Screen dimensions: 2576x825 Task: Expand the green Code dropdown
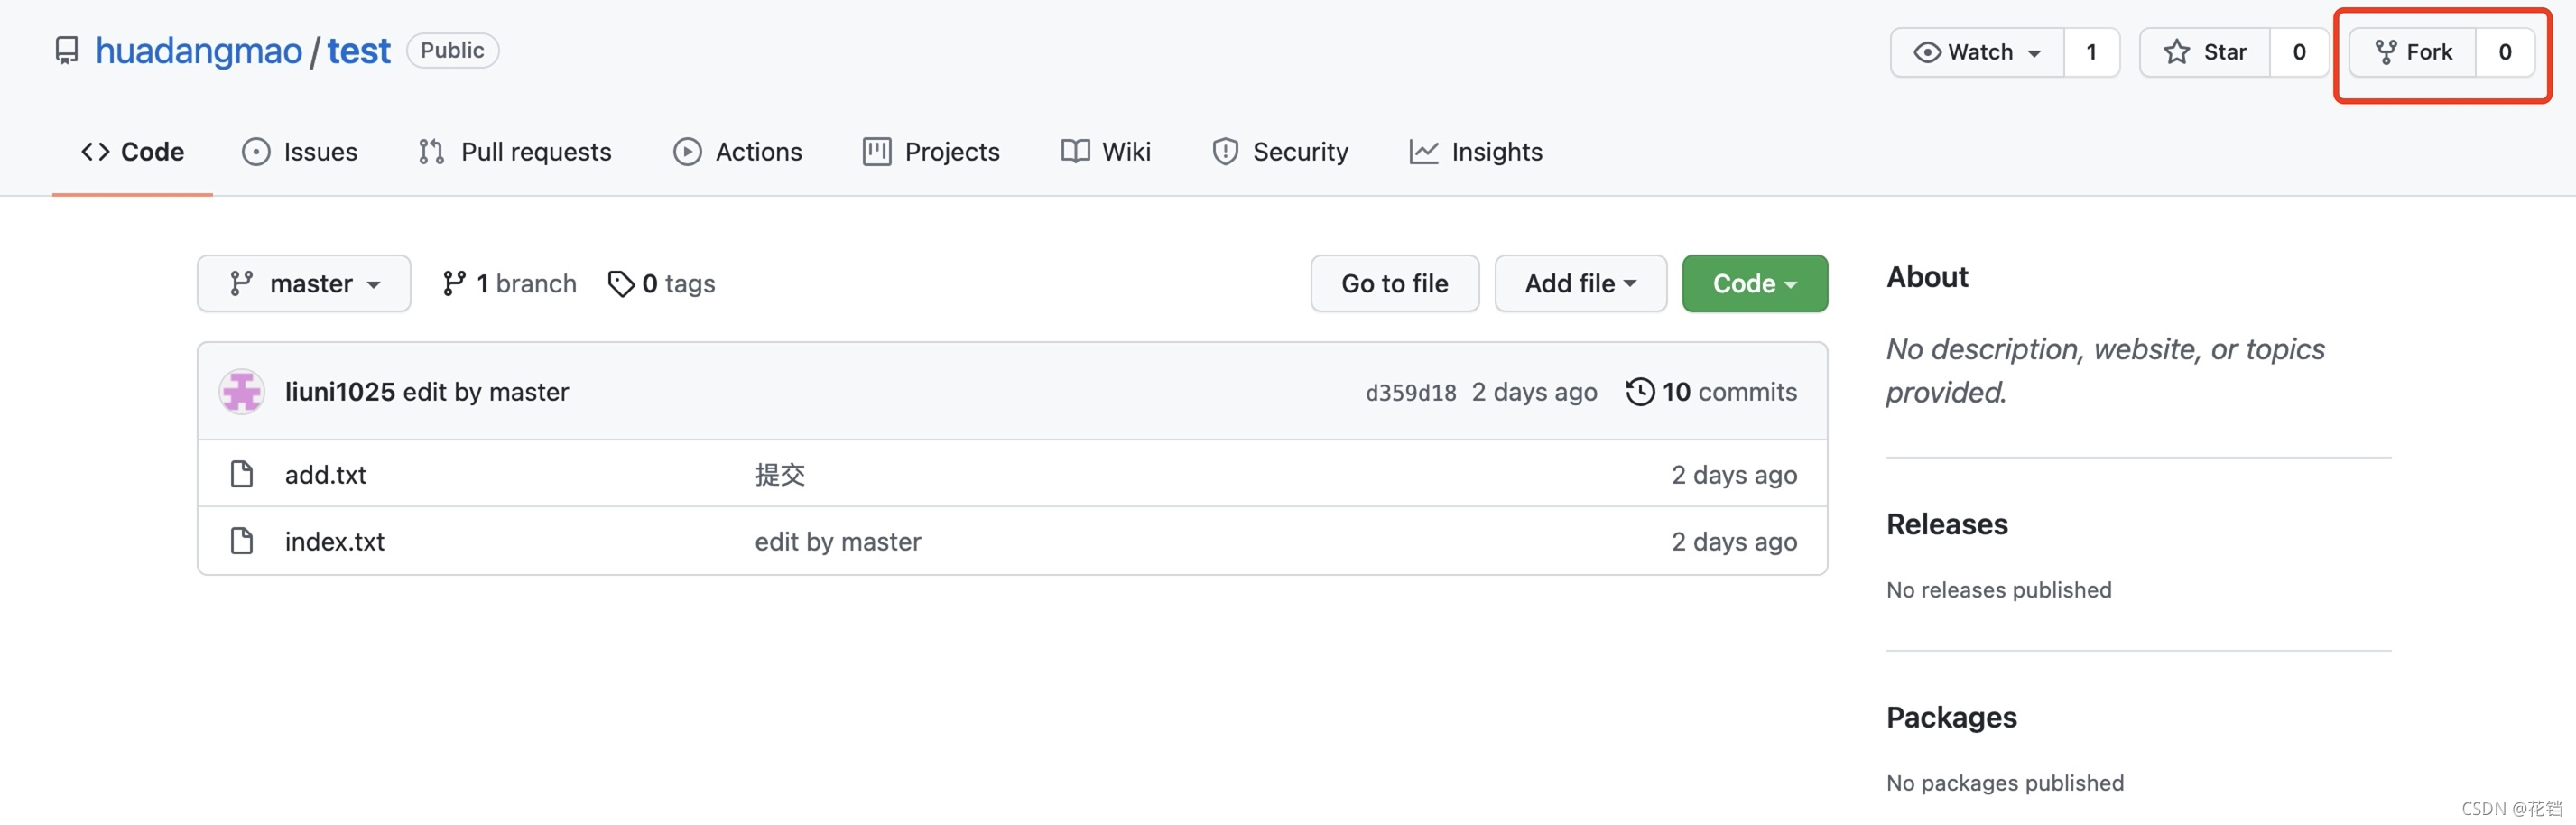pos(1754,284)
